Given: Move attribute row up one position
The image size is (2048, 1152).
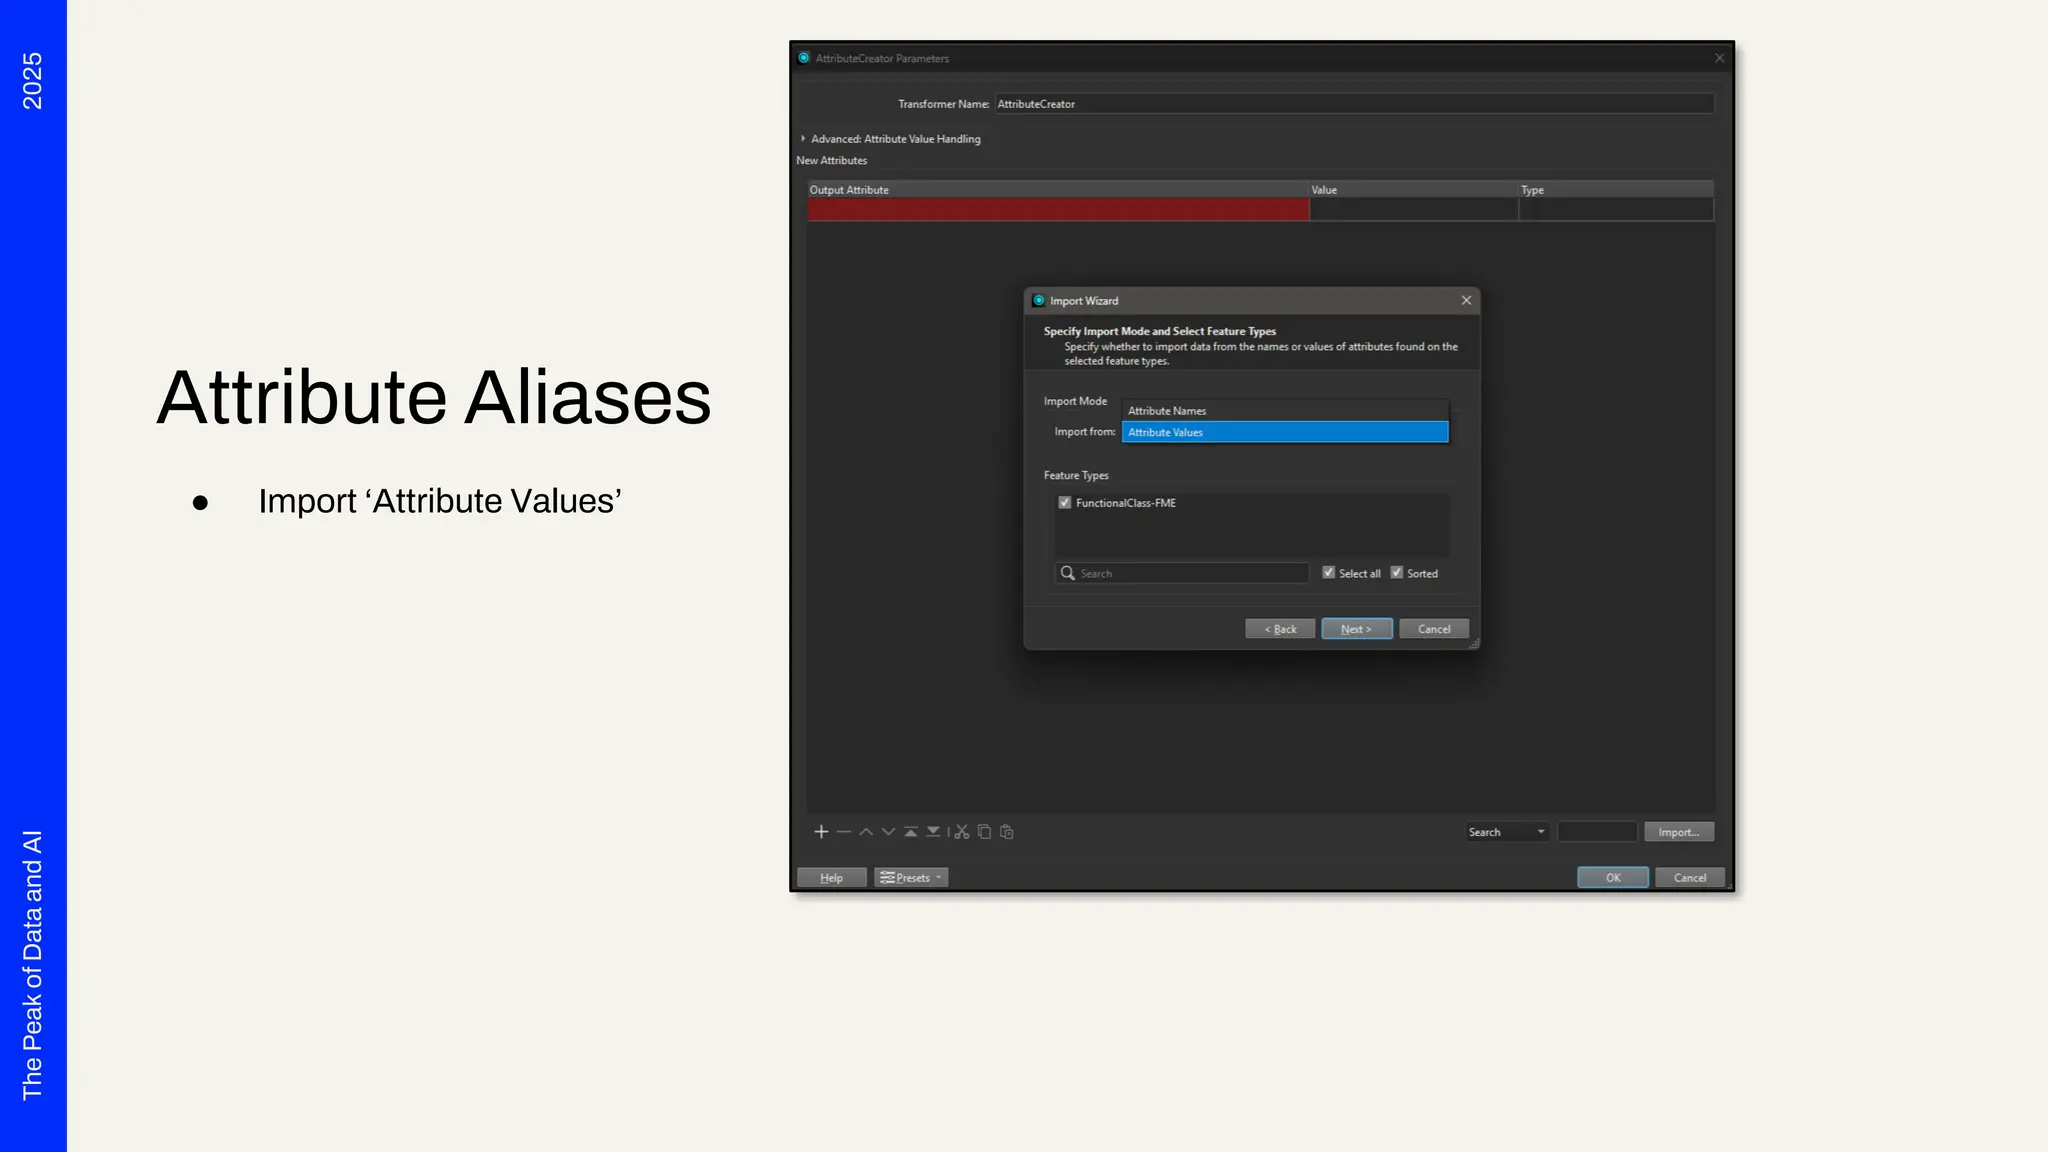Looking at the screenshot, I should click(866, 832).
